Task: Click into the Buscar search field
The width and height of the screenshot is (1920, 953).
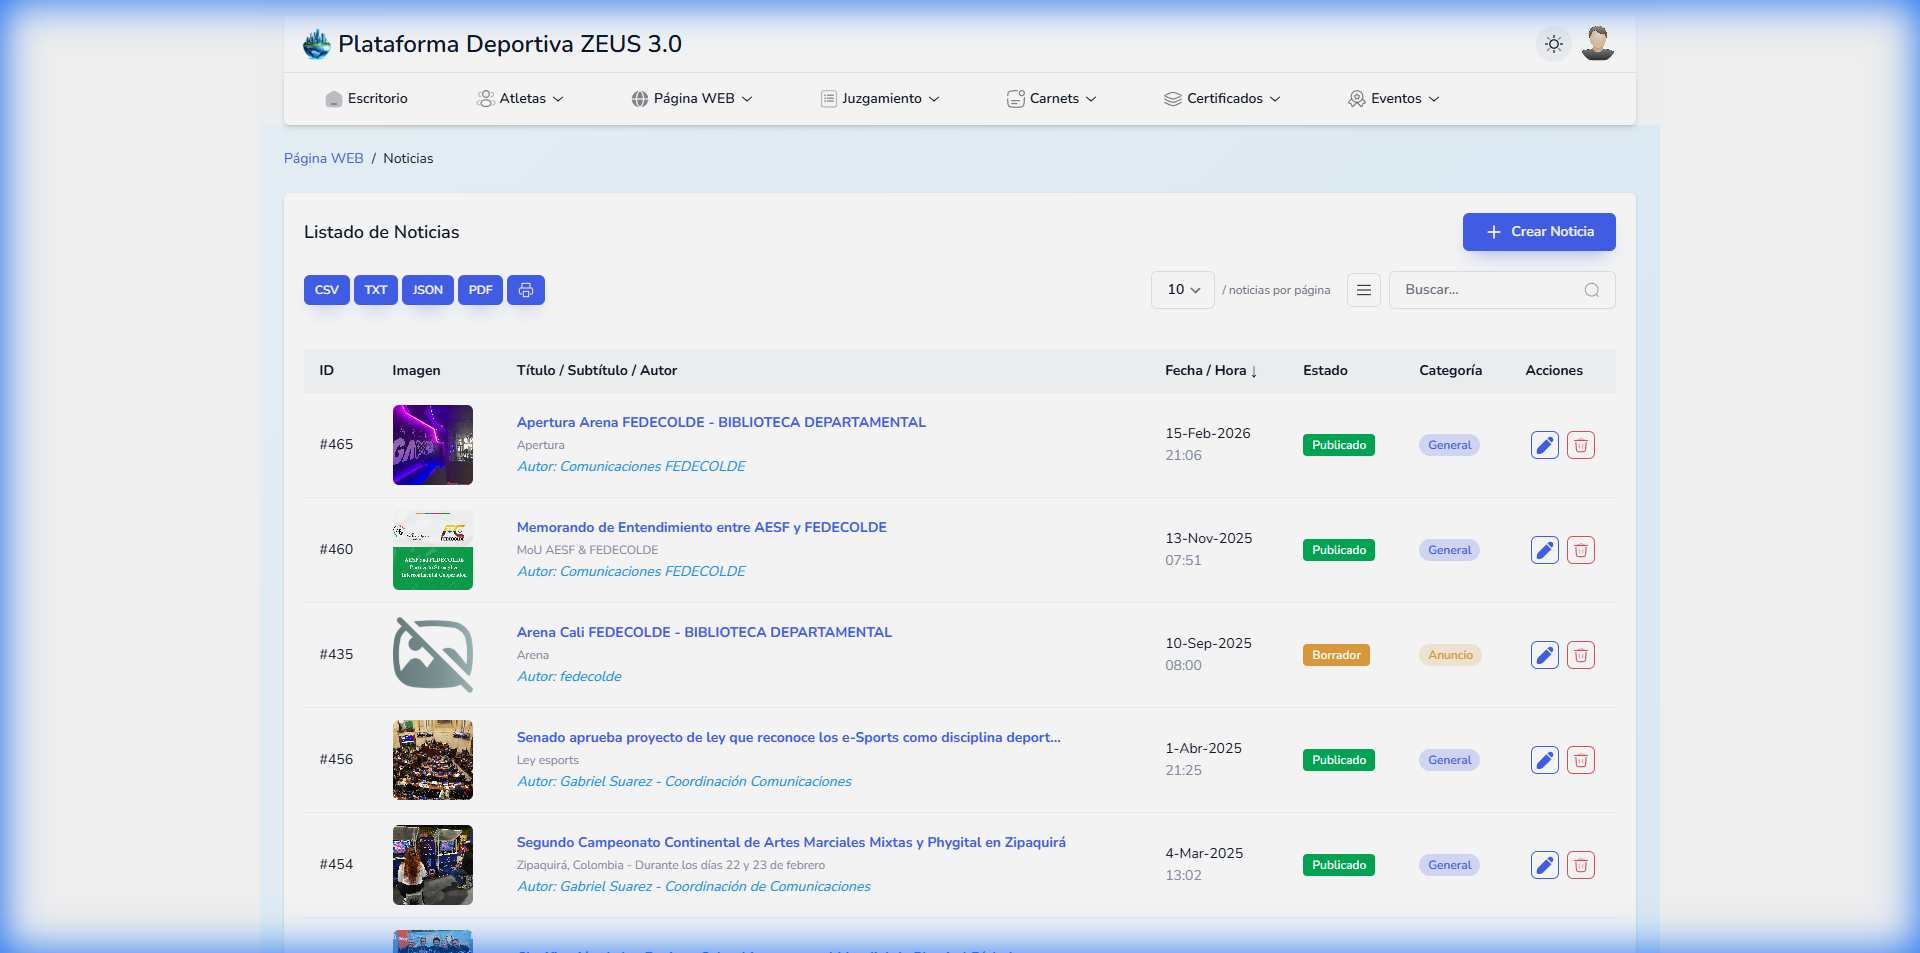Action: 1485,290
